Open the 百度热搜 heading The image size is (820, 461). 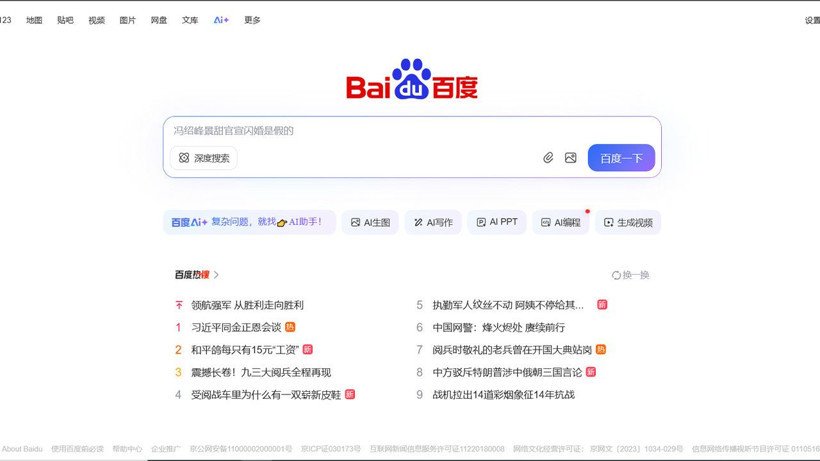192,275
